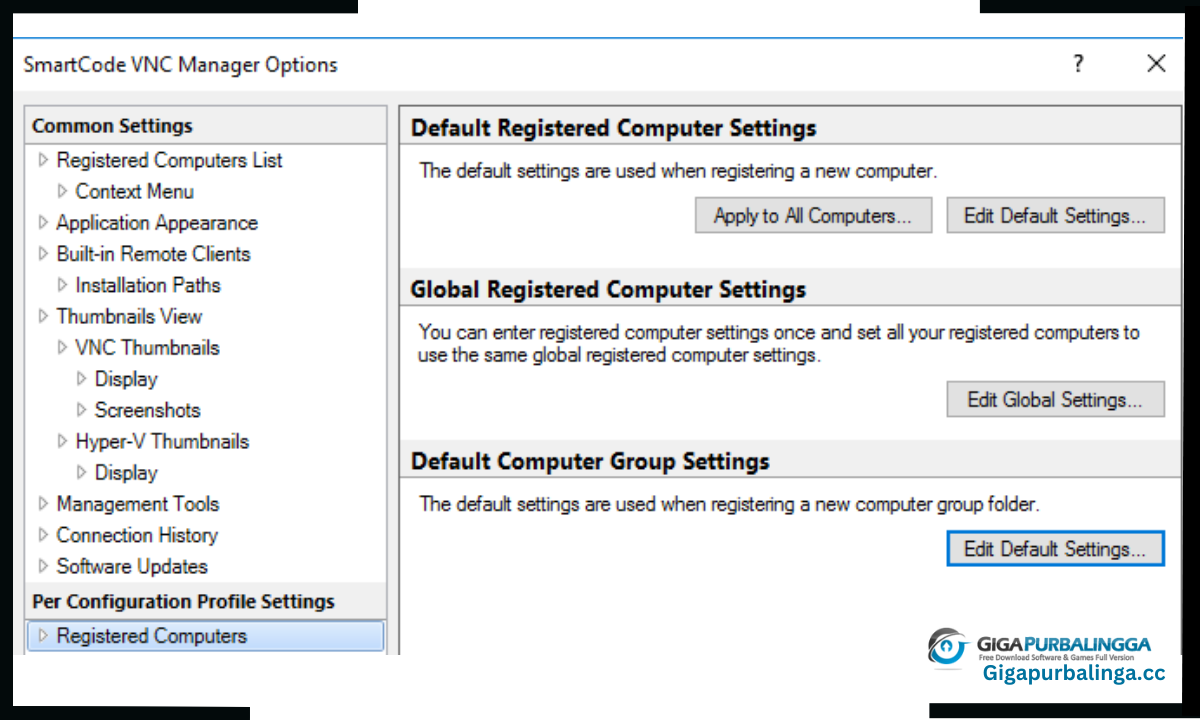Expand the Application Appearance arrow
The height and width of the screenshot is (720, 1200).
(43, 222)
